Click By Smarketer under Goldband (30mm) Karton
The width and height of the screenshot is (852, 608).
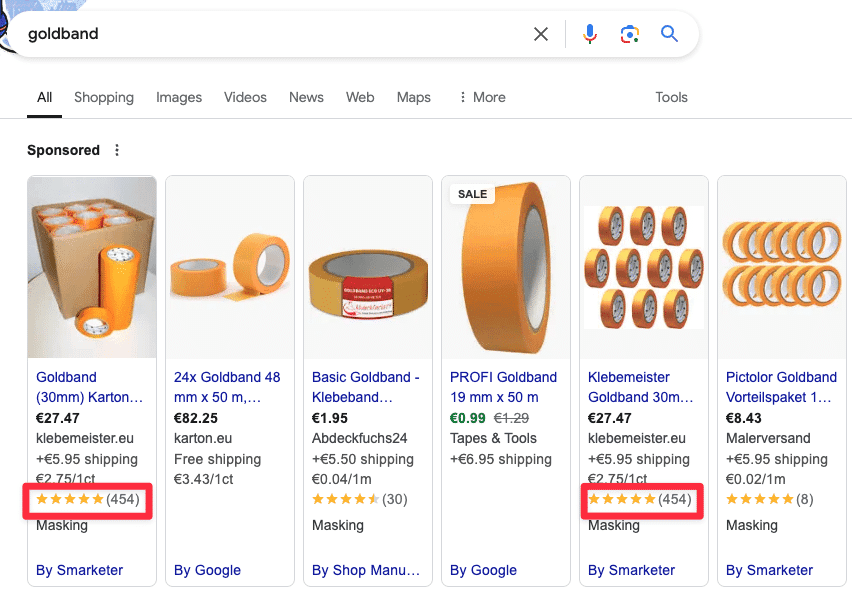[79, 570]
